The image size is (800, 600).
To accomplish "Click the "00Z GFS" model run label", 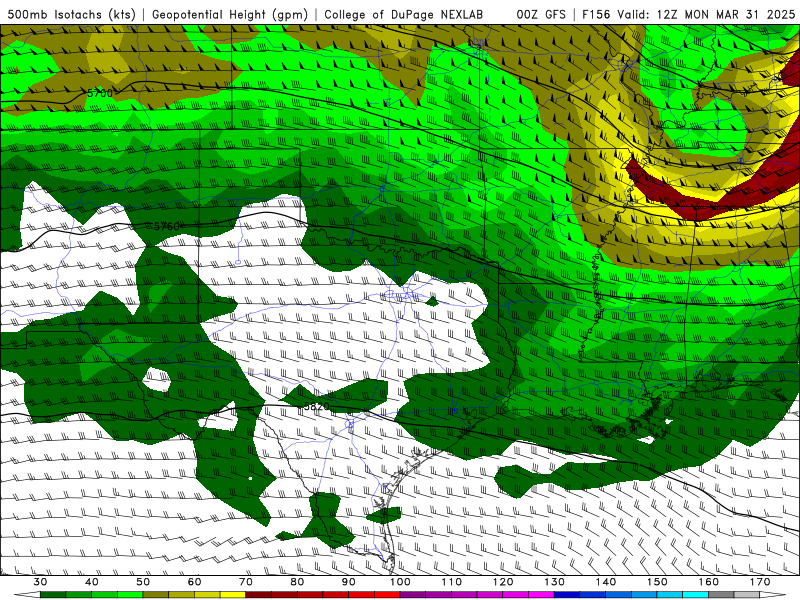I will coord(541,14).
